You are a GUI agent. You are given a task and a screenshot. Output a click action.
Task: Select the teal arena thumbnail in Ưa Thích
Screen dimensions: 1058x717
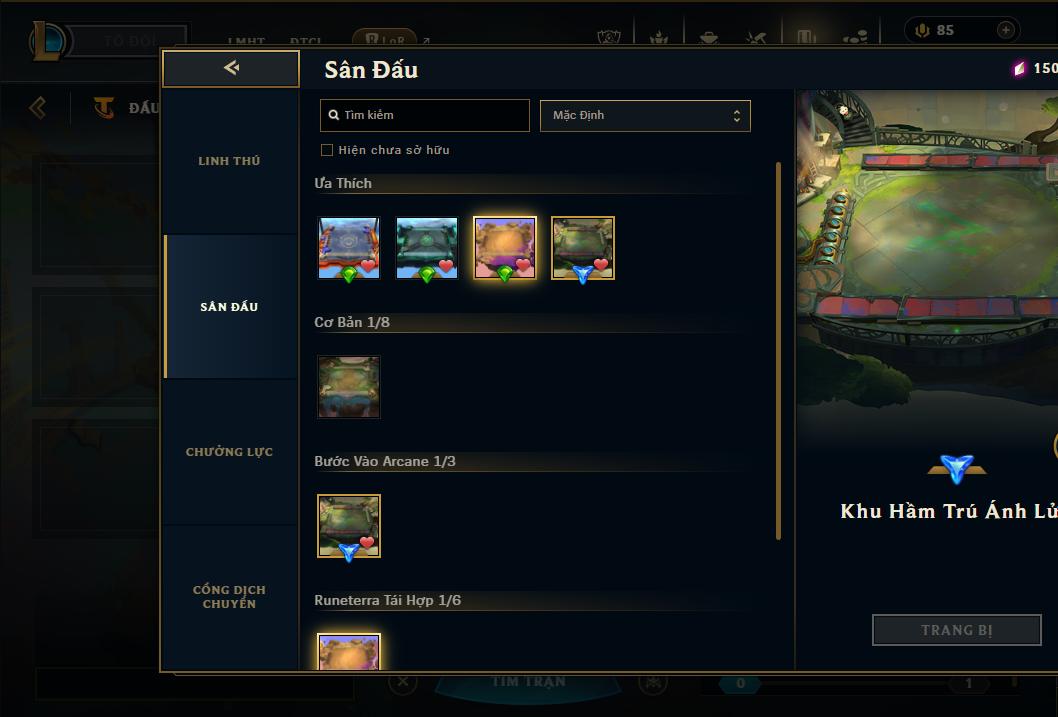click(x=426, y=248)
